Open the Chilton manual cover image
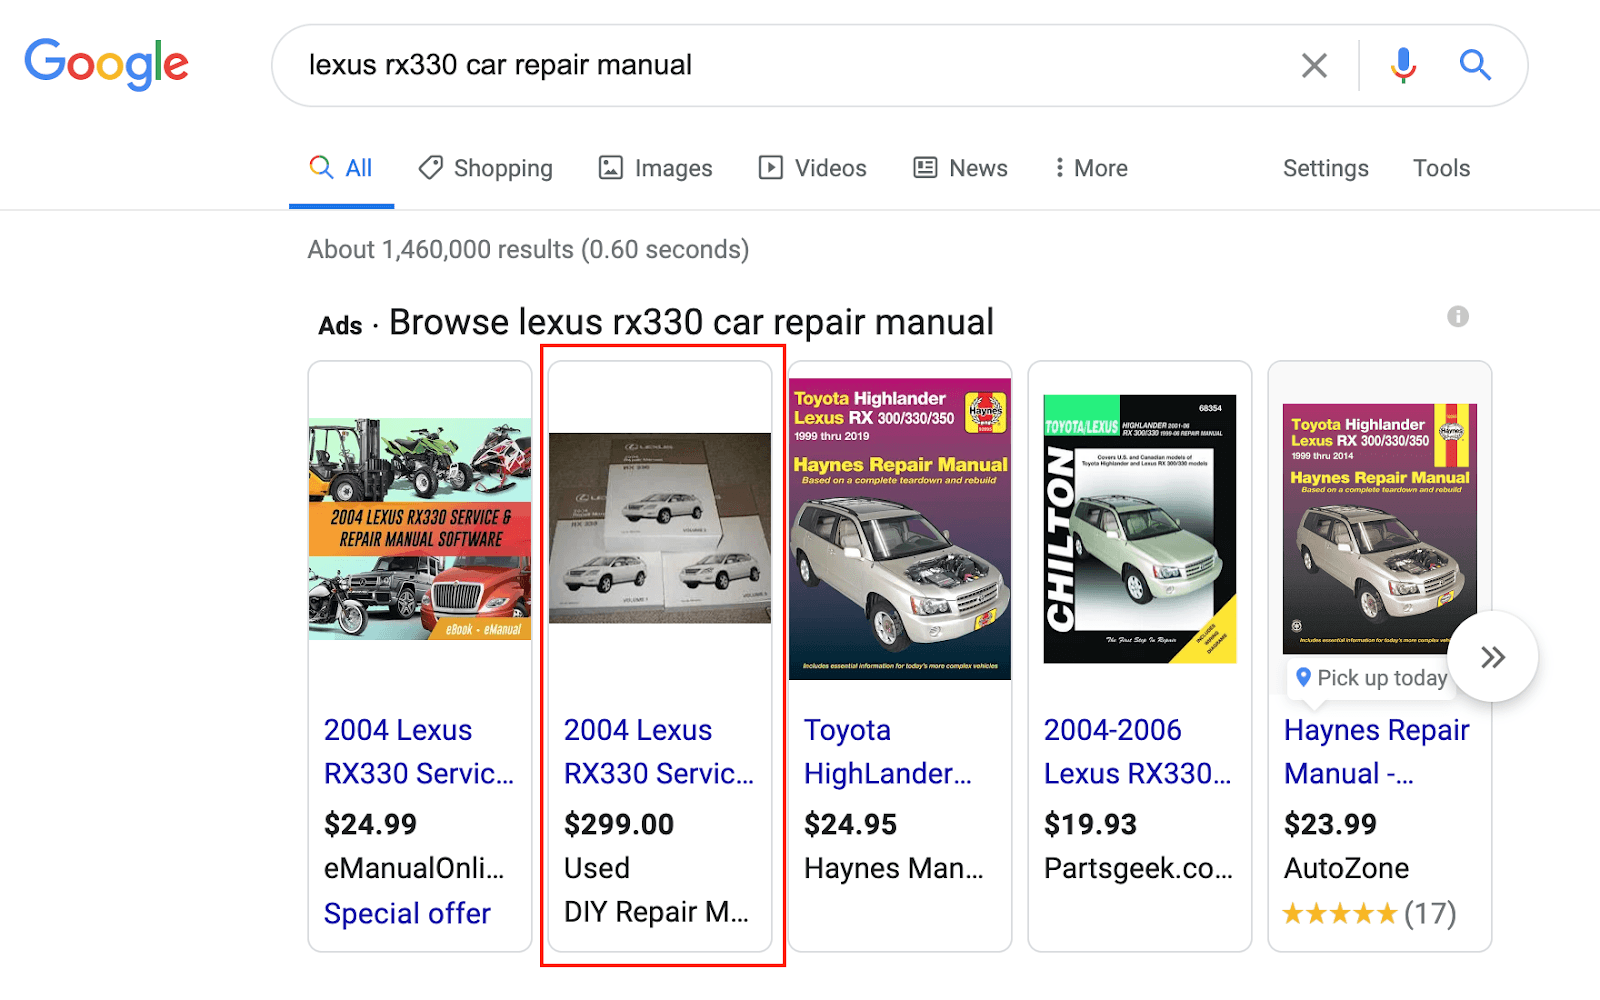1600x1000 pixels. point(1140,529)
